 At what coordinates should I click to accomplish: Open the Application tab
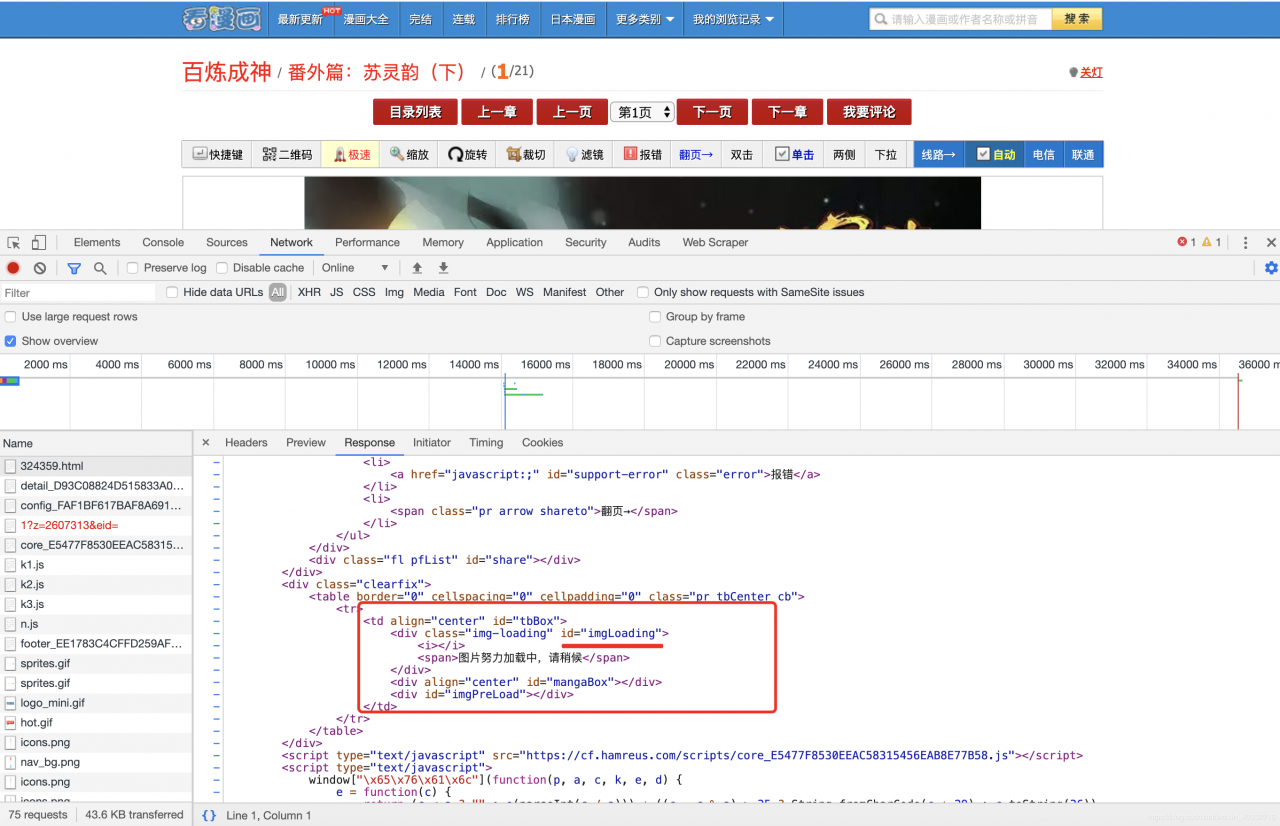point(514,242)
